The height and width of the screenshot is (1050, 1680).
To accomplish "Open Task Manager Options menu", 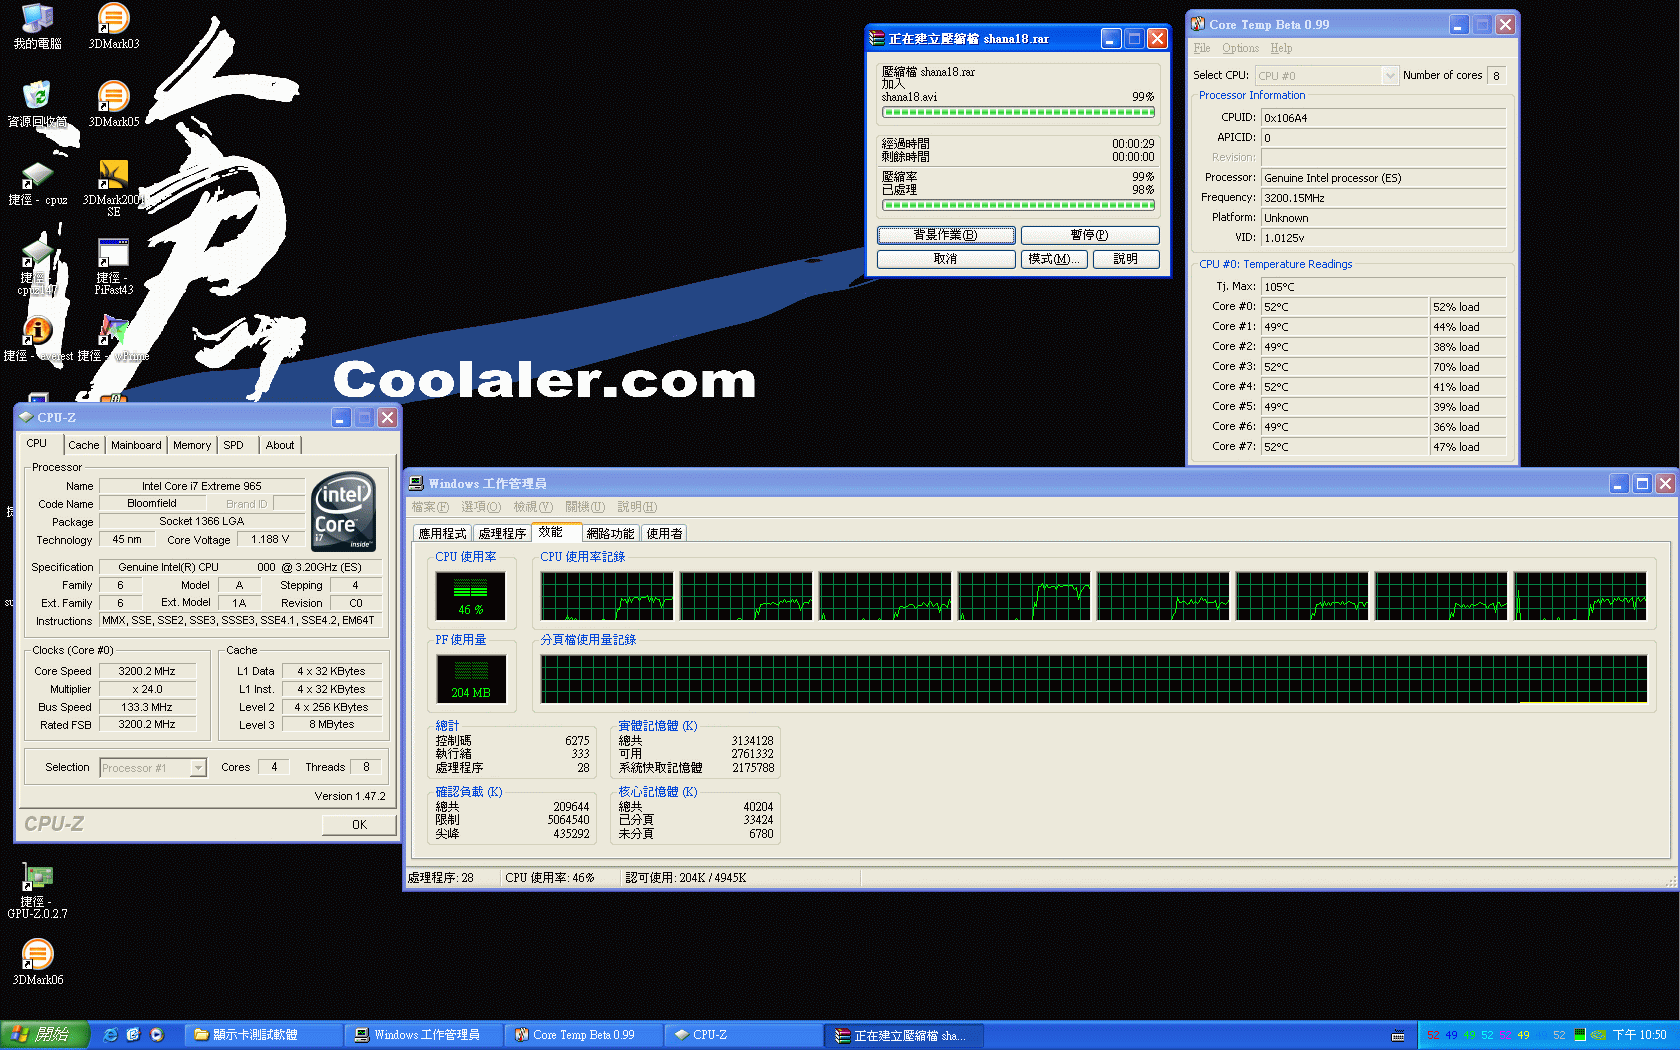I will 481,507.
